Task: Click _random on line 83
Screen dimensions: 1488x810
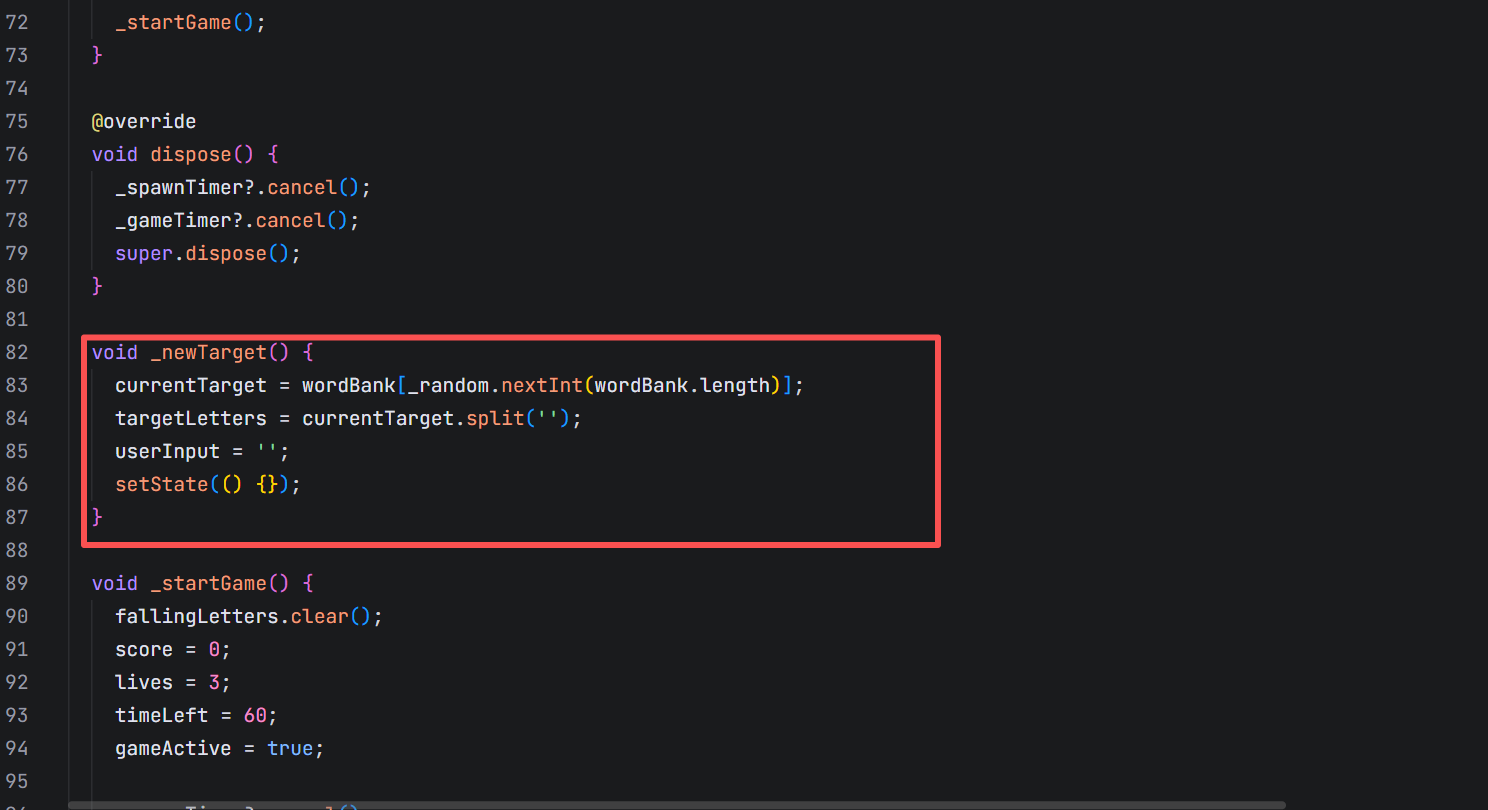Action: pyautogui.click(x=449, y=385)
